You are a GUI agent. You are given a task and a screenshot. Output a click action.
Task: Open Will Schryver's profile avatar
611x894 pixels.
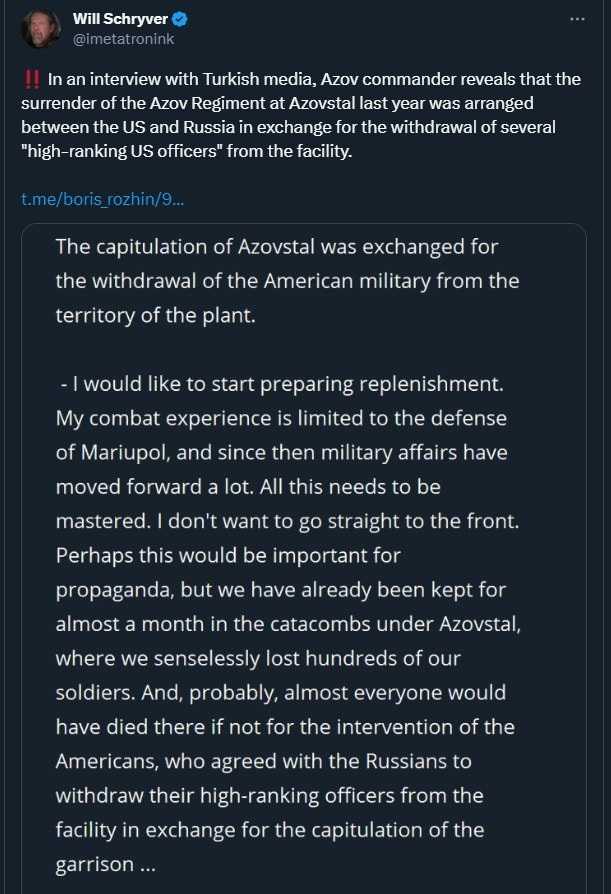40,29
